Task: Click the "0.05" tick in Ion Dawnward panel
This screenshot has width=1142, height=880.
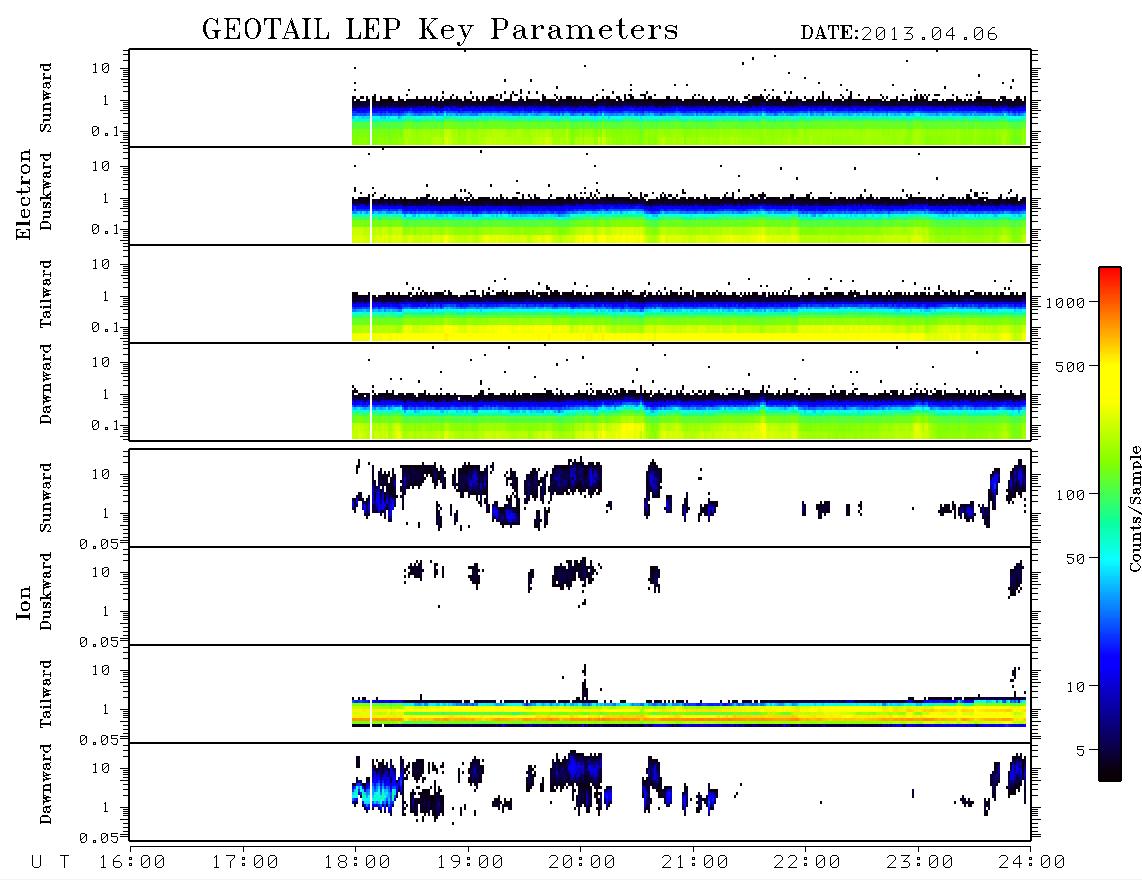Action: click(98, 838)
